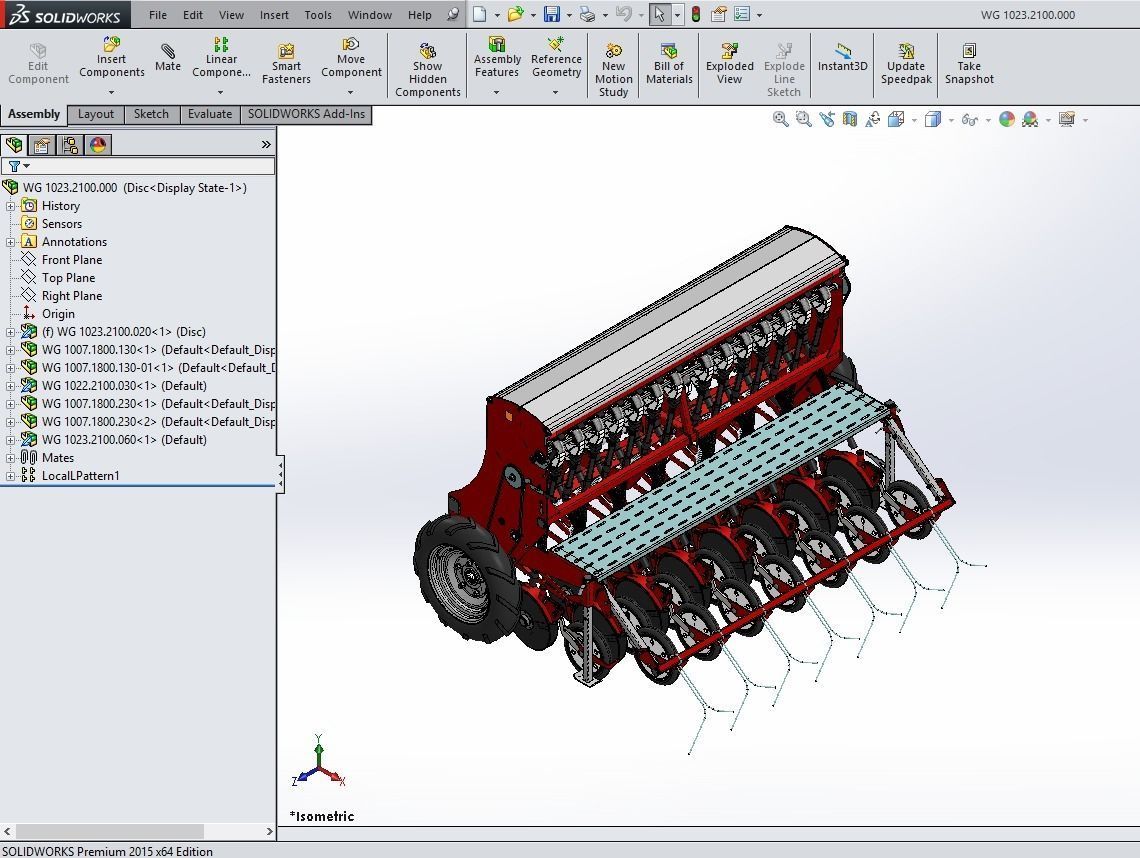Click the Display Style icon

[933, 119]
